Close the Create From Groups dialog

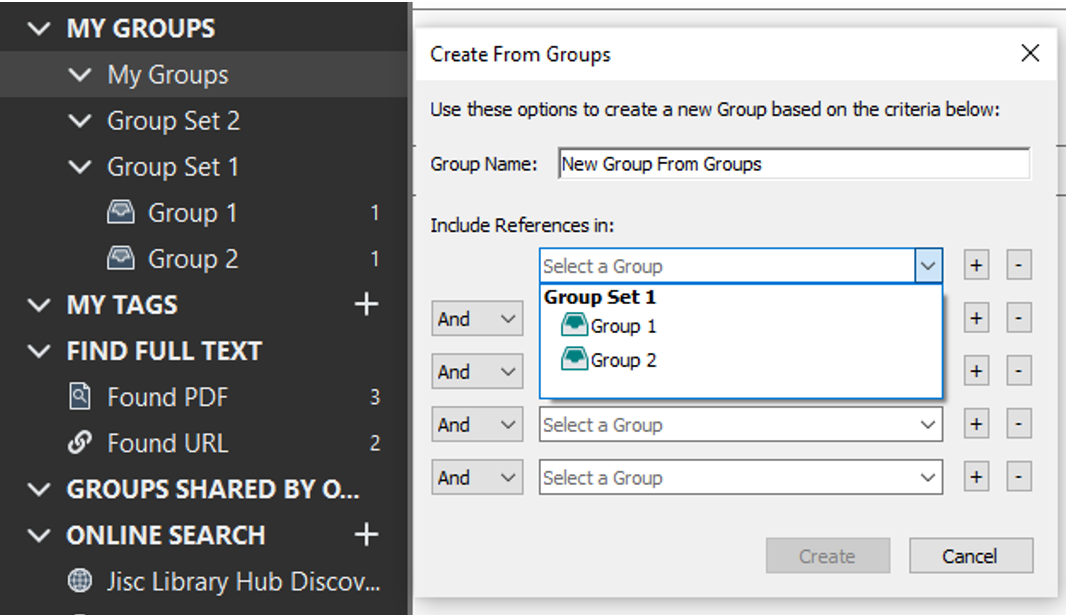click(1030, 53)
